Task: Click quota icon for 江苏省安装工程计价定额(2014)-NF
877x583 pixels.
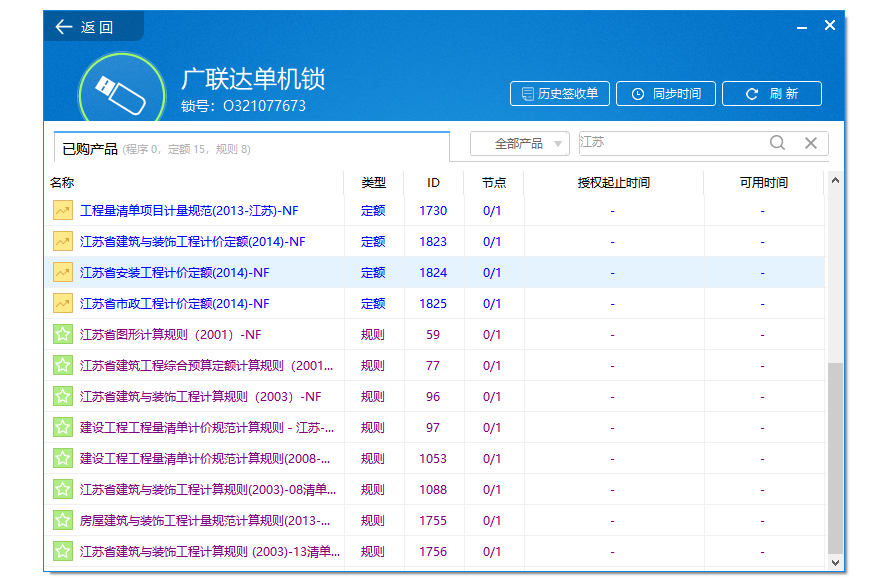Action: (63, 272)
